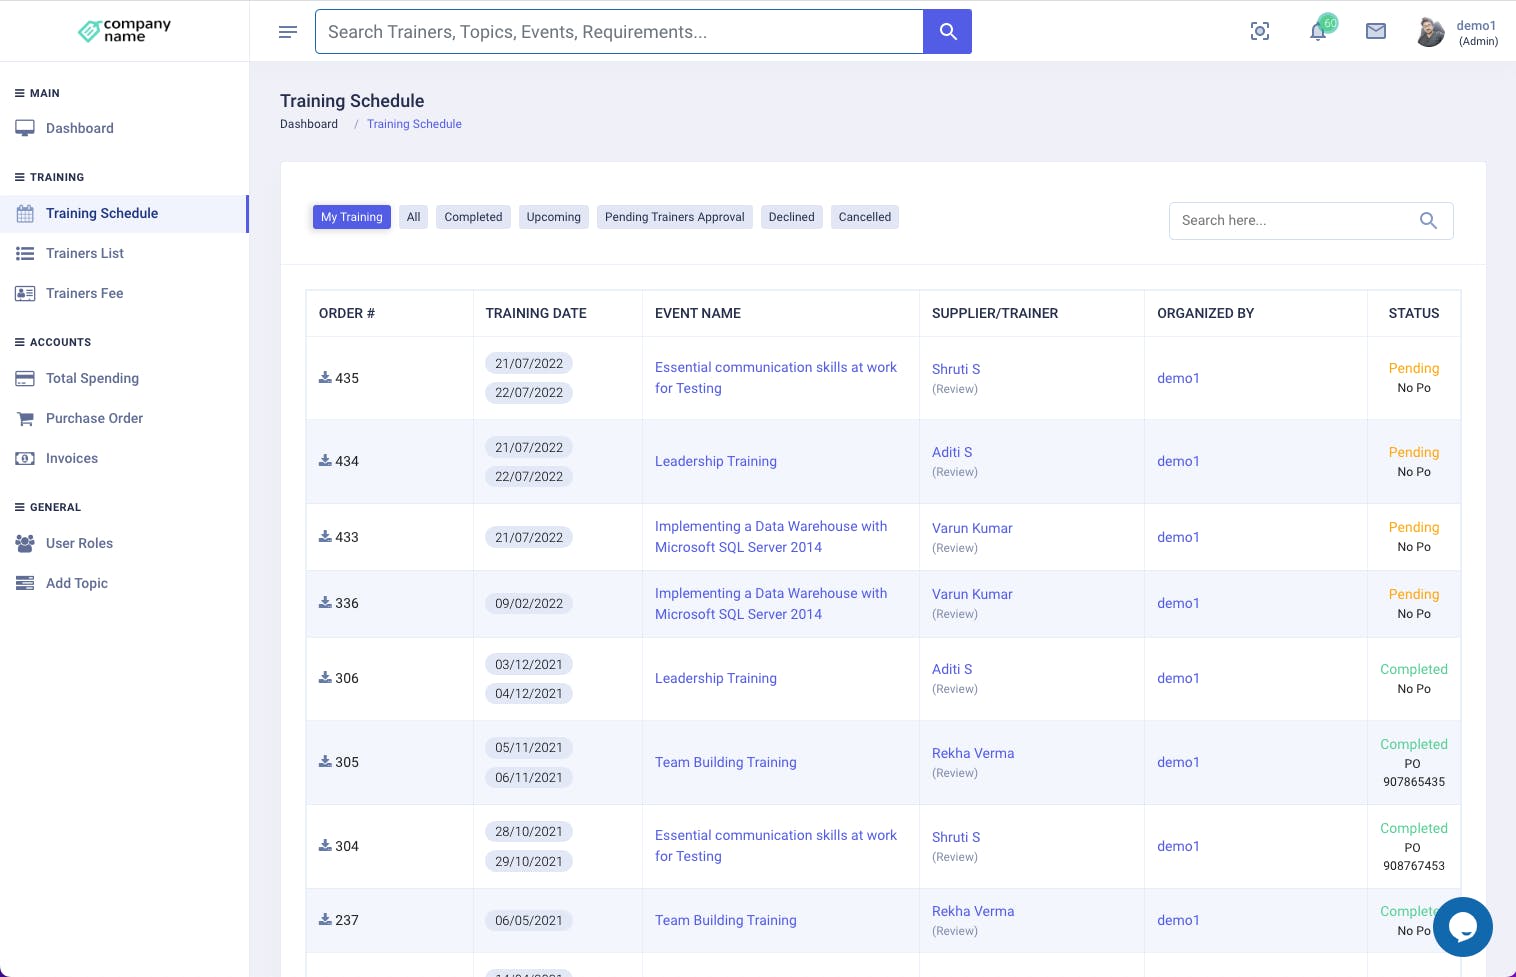Click the 09/02/2022 date badge
1516x977 pixels.
tap(529, 603)
